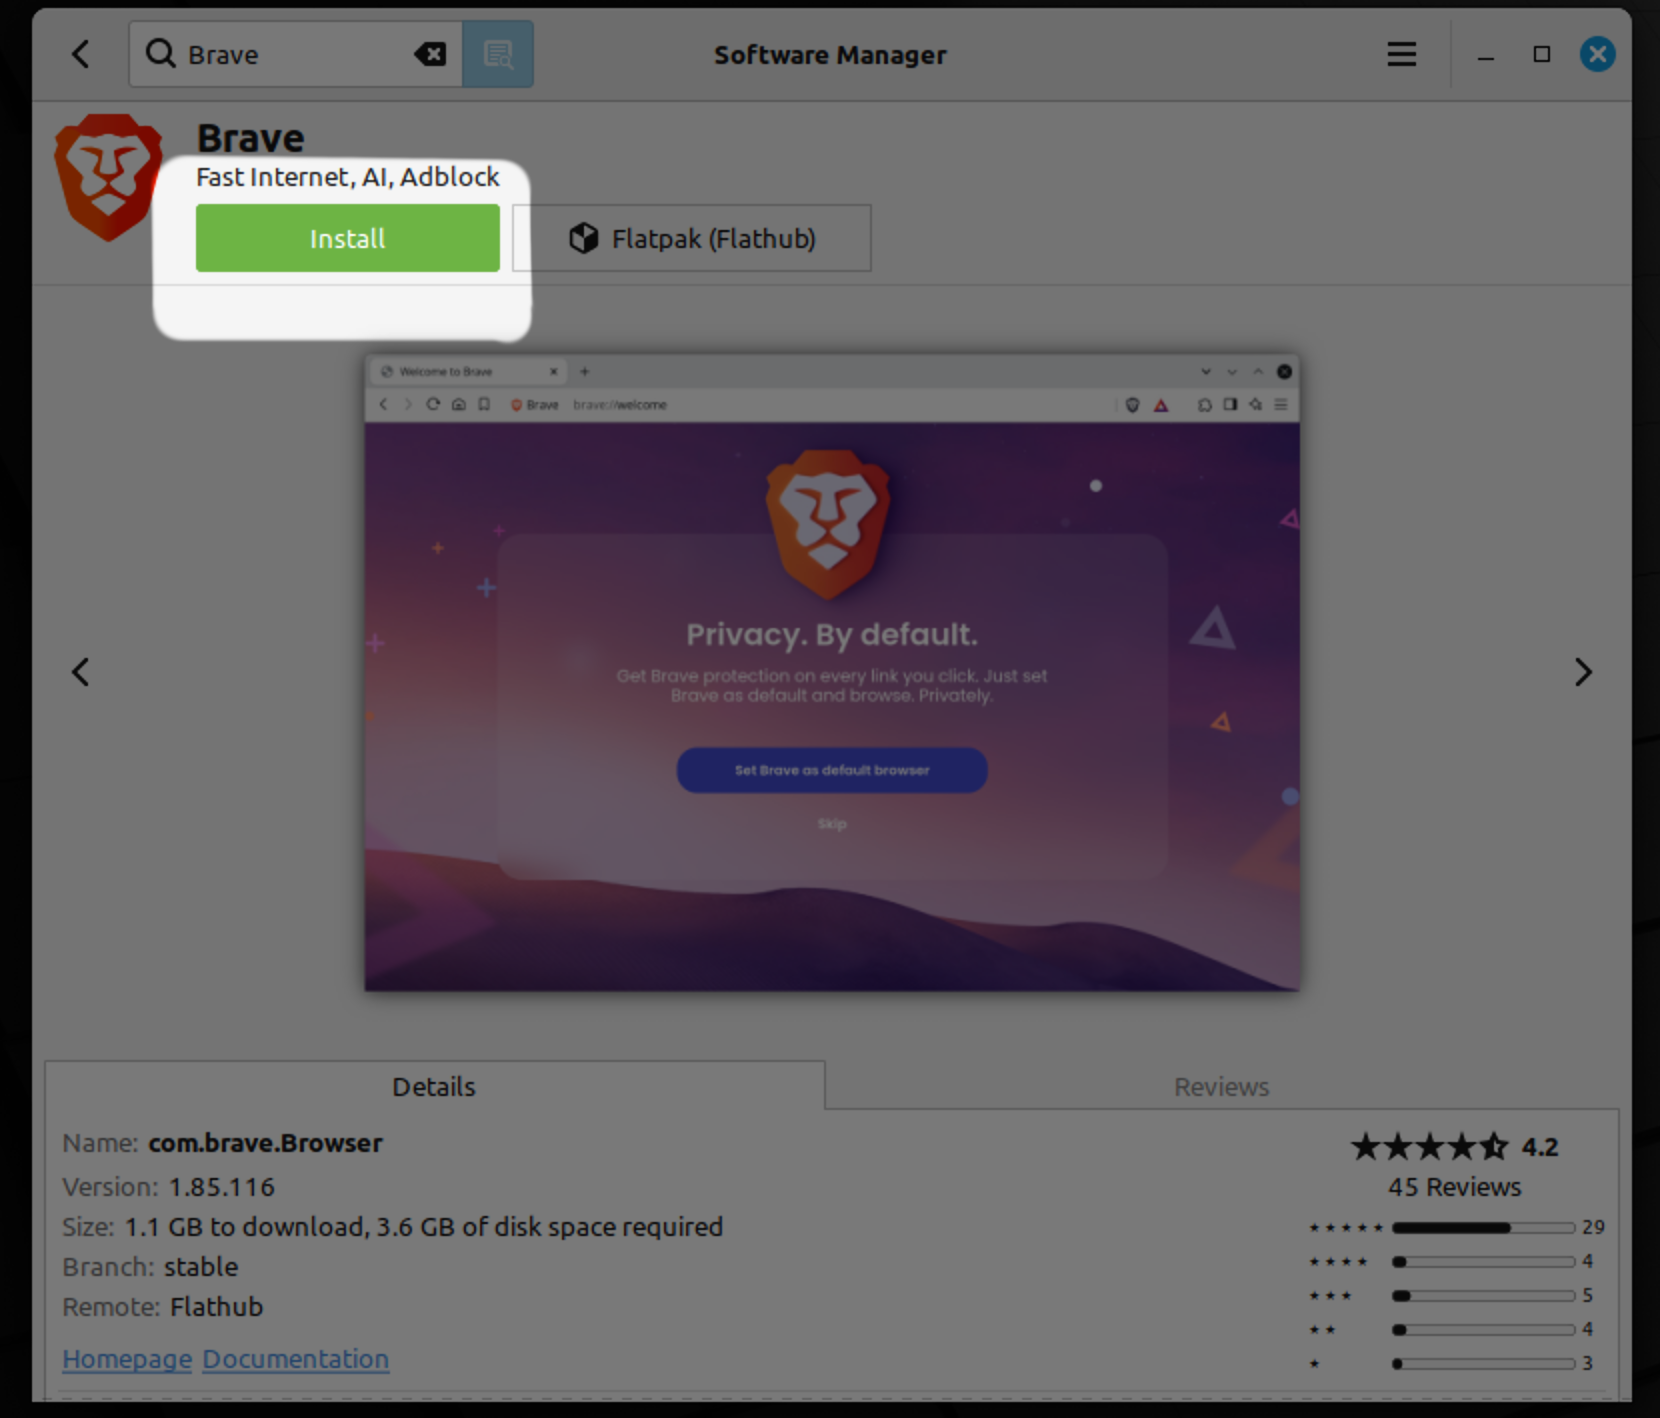
Task: Click the "Software Manager" window title
Action: (830, 55)
